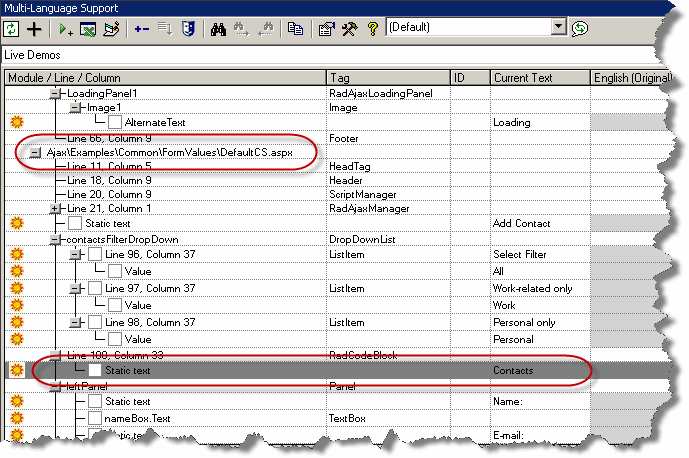Tick the nameBox.Text checkbox
Viewport: 689px width, 458px height.
coord(94,417)
